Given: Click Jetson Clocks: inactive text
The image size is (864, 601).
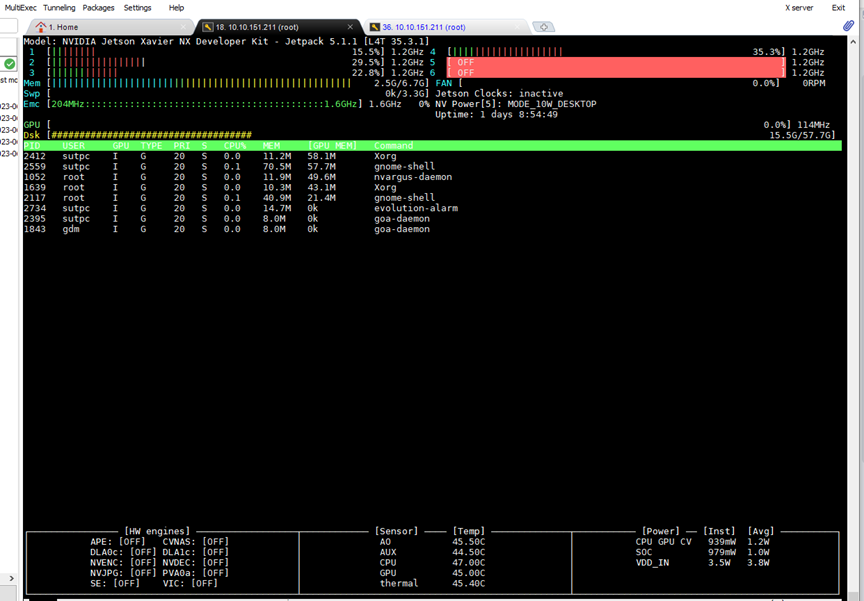Looking at the screenshot, I should coord(499,94).
